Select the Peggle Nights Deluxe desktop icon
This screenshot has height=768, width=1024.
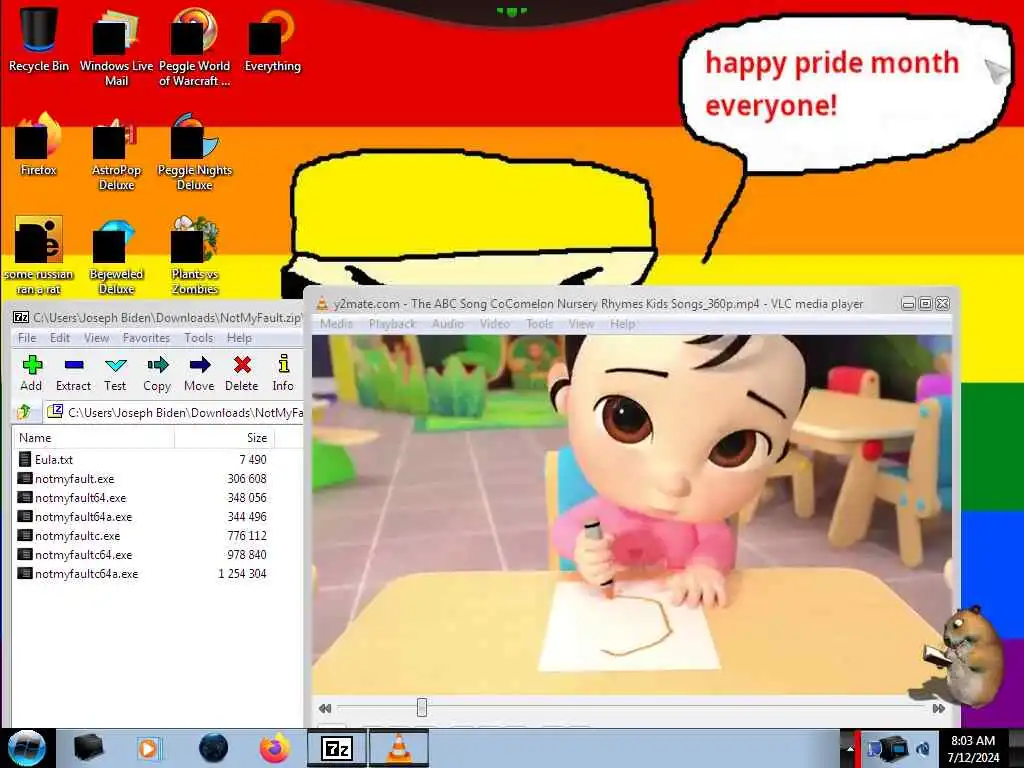[x=195, y=152]
